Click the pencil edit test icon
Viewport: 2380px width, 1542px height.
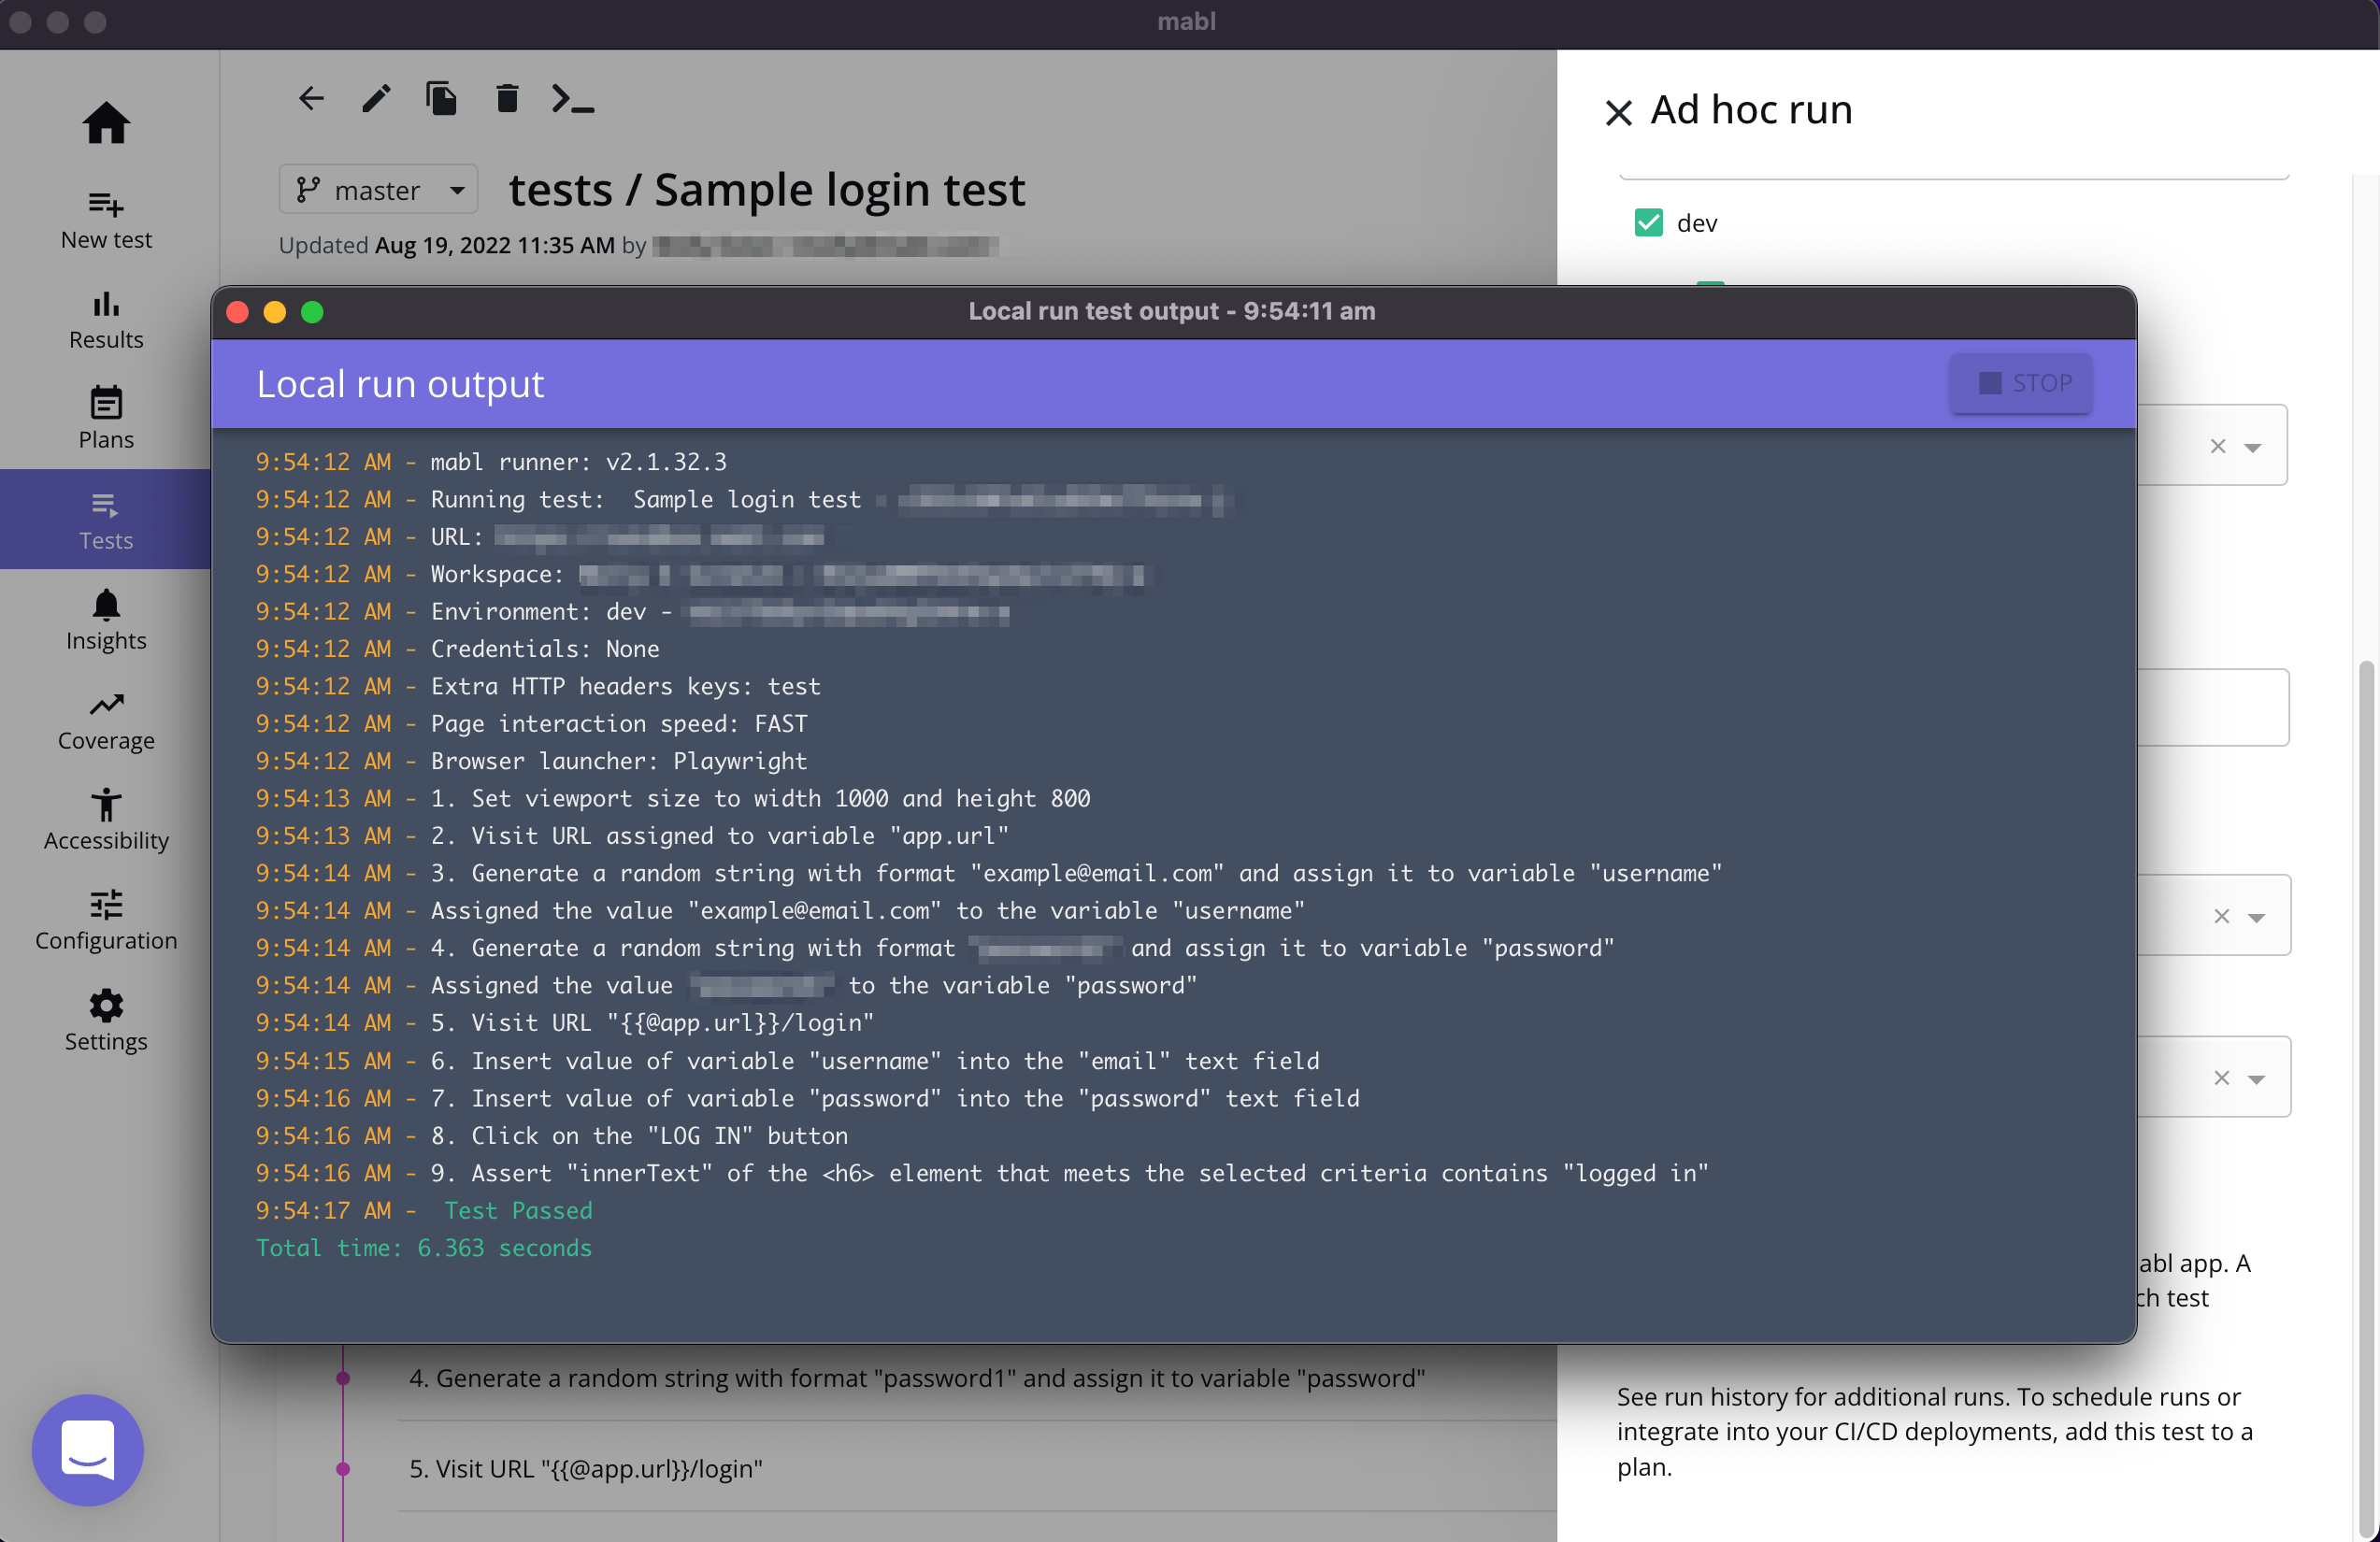(376, 99)
